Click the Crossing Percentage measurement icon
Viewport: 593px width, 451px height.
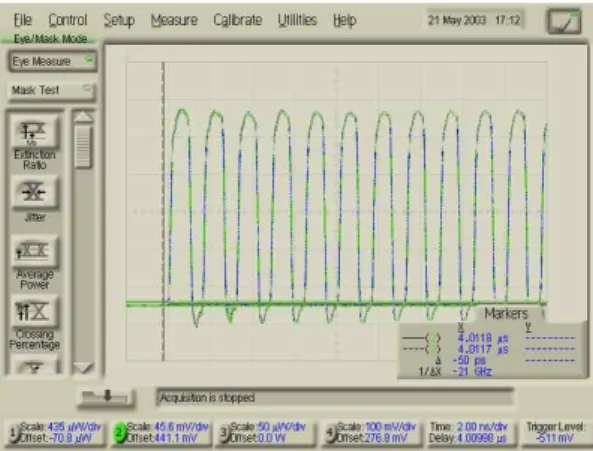coord(34,312)
